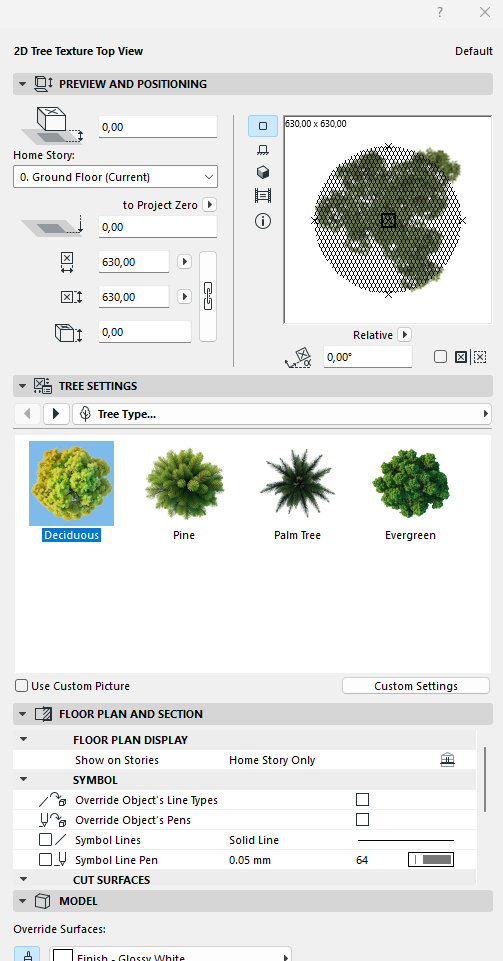Image resolution: width=503 pixels, height=961 pixels.
Task: Tick the Symbol Line Pen row checkbox
Action: click(45, 860)
